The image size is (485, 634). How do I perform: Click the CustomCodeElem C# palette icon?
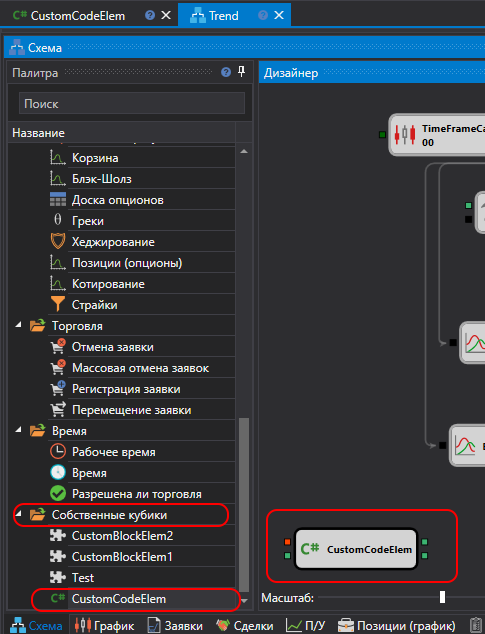58,598
